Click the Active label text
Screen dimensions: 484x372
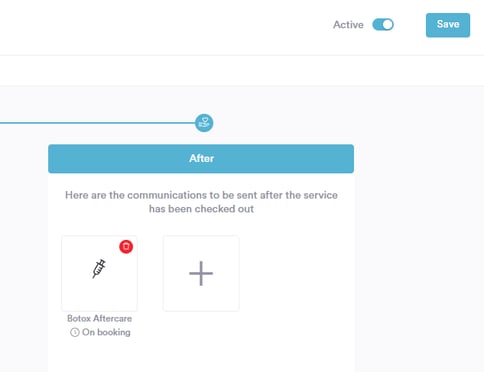coord(348,25)
